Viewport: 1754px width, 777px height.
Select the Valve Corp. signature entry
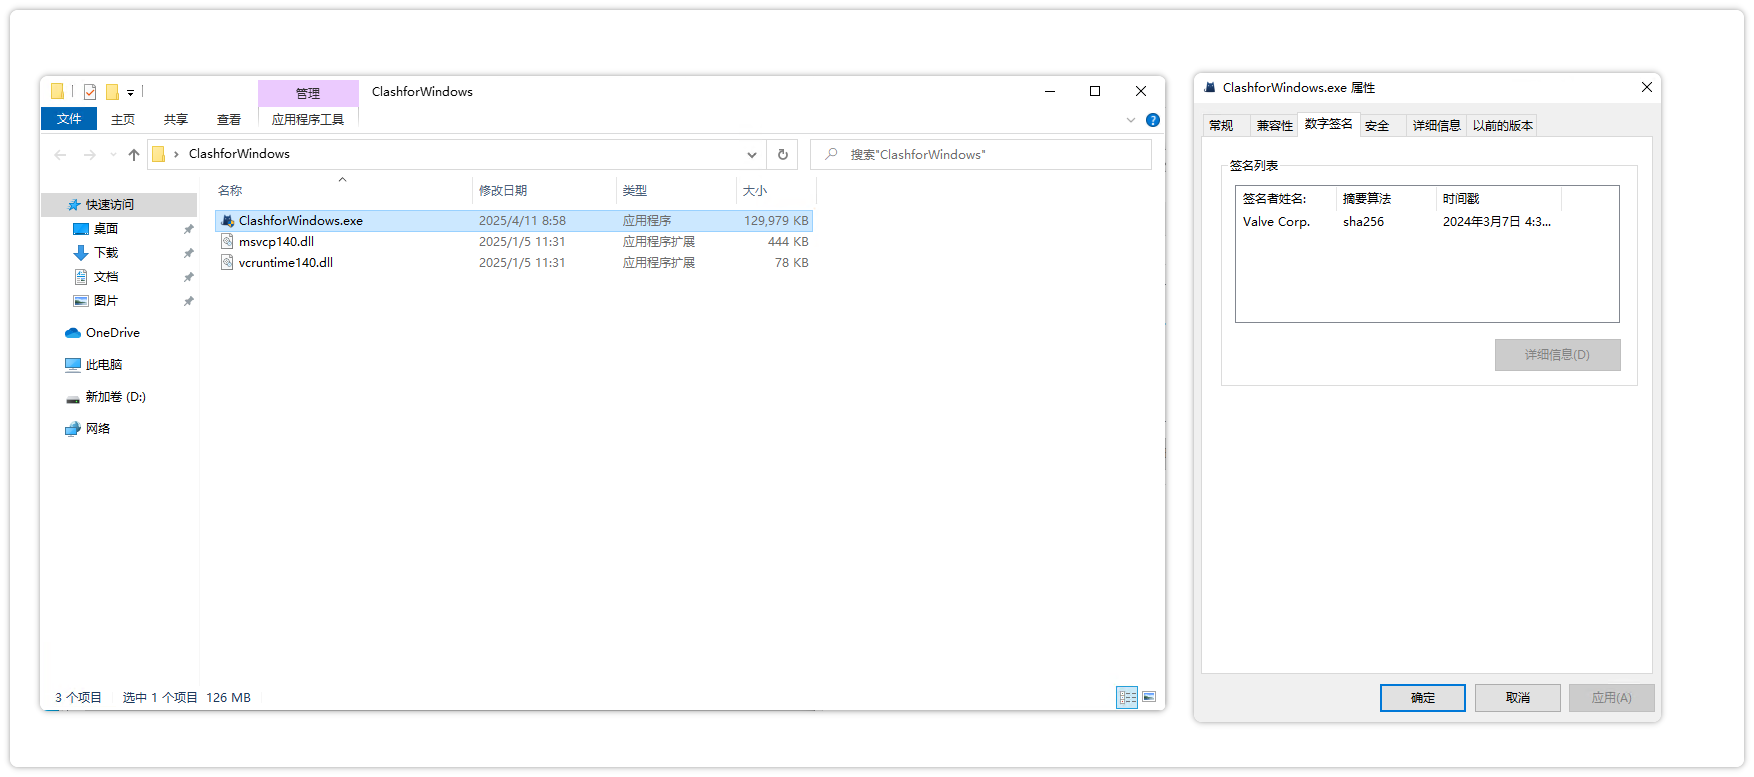click(x=1276, y=222)
